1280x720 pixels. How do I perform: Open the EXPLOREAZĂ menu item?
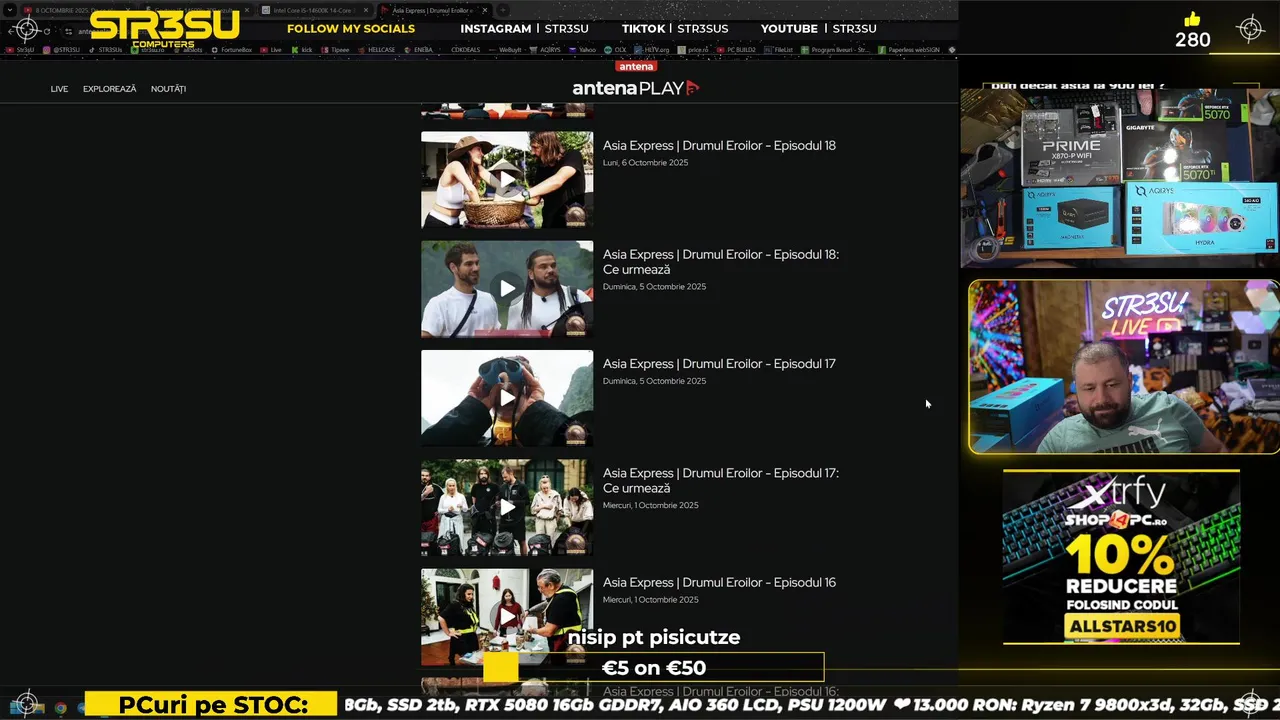click(x=109, y=89)
